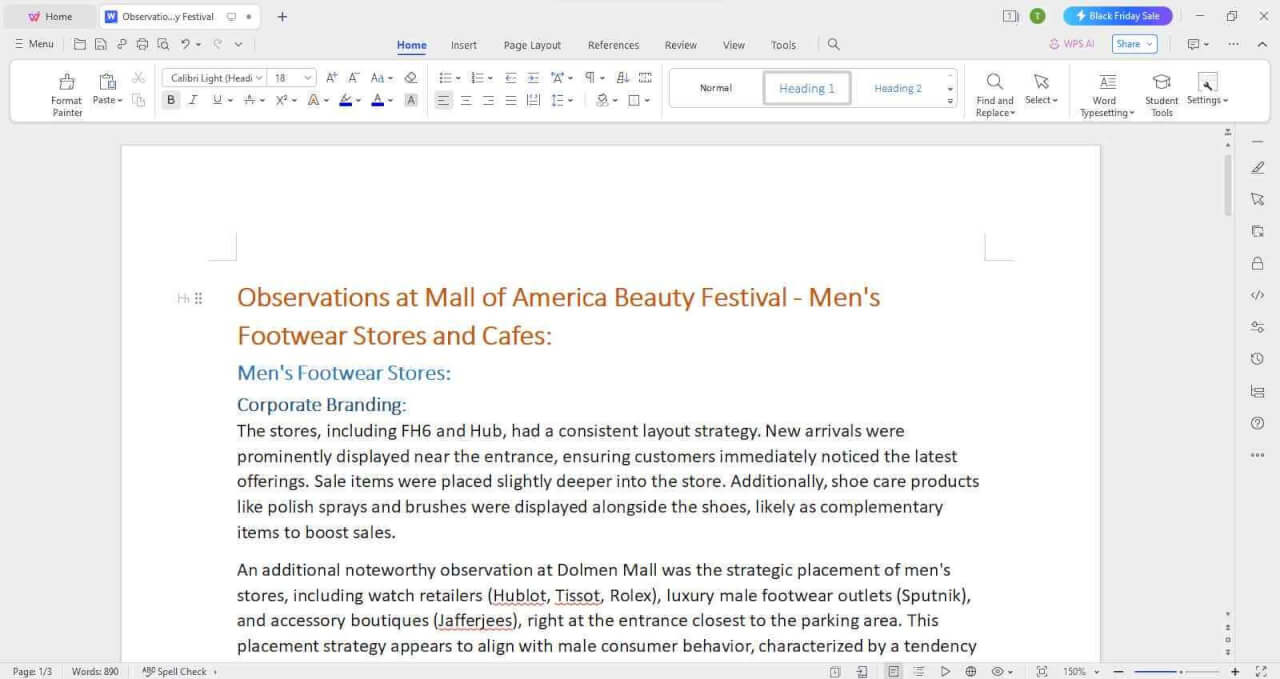
Task: Apply highlight color to text
Action: coord(344,100)
